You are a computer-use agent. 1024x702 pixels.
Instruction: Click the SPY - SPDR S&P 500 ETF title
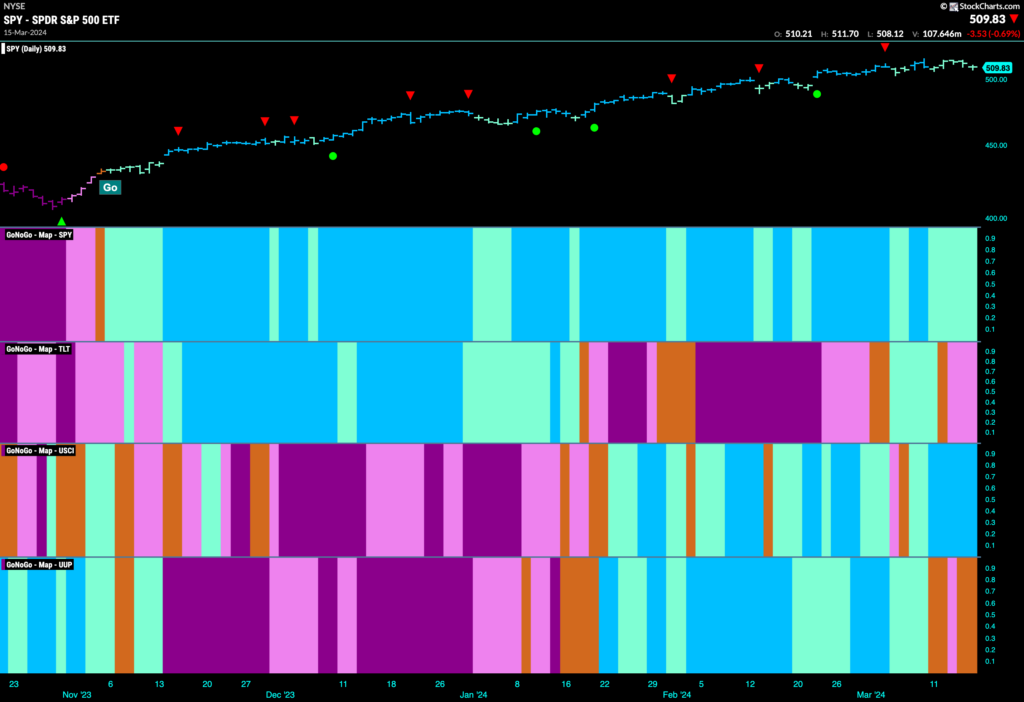coord(61,20)
